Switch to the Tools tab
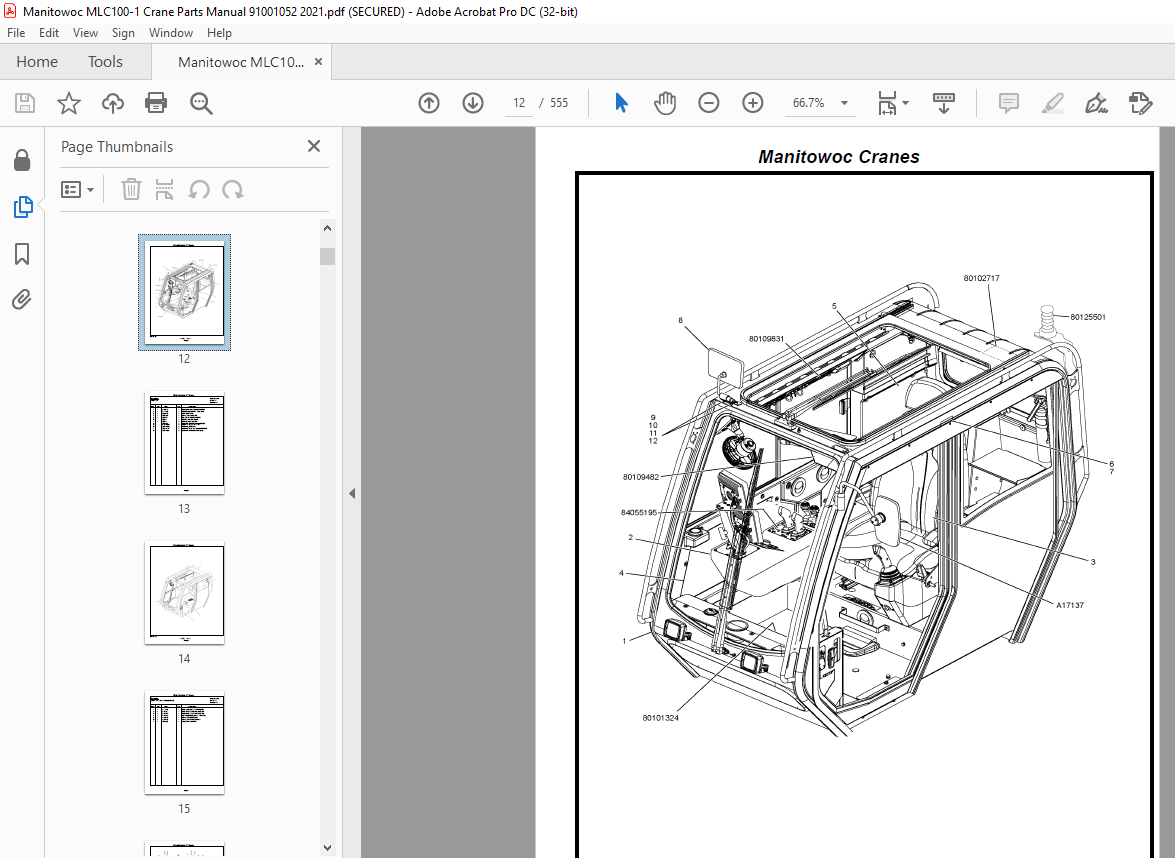 105,61
